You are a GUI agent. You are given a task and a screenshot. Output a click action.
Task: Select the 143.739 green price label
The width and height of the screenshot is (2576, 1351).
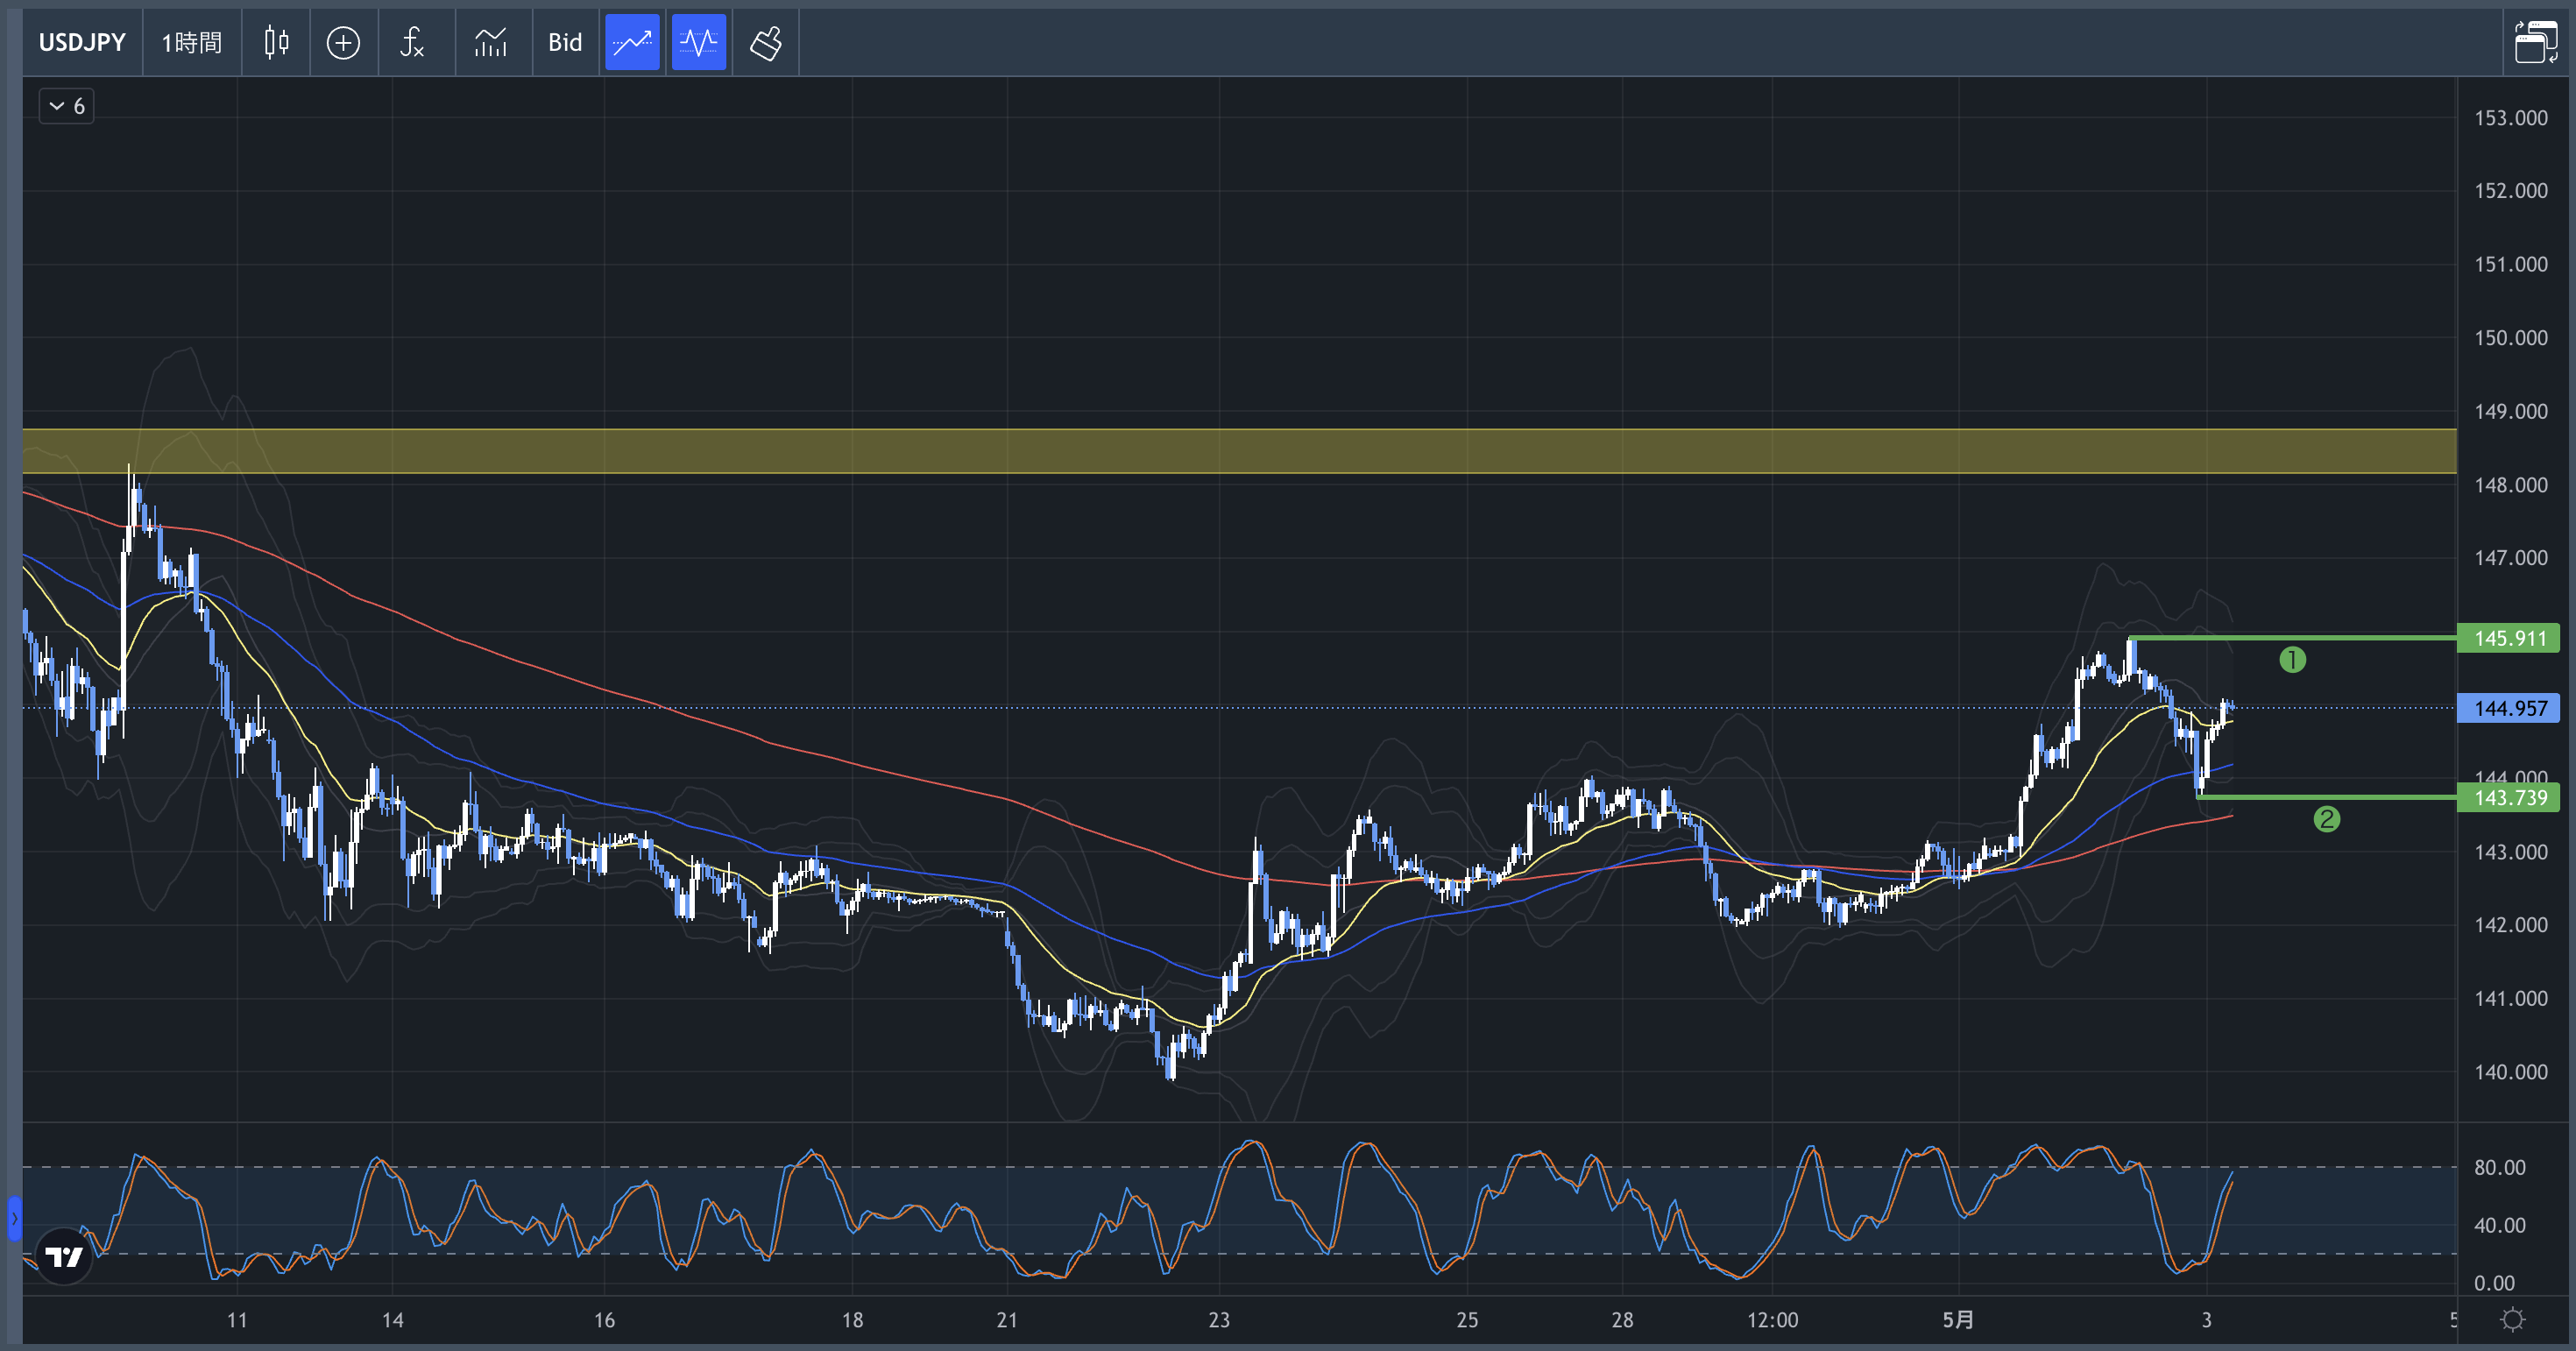pyautogui.click(x=2509, y=797)
